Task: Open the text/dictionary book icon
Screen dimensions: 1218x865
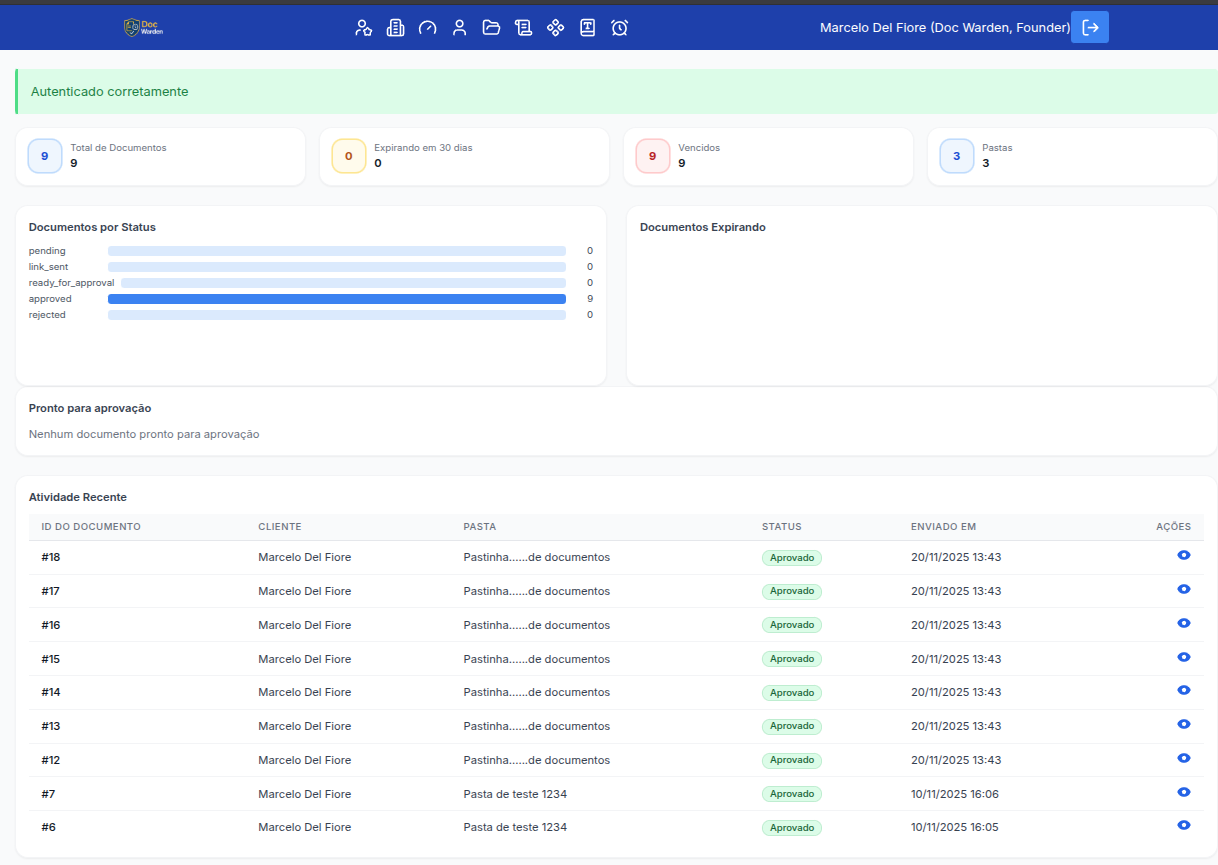Action: click(587, 27)
